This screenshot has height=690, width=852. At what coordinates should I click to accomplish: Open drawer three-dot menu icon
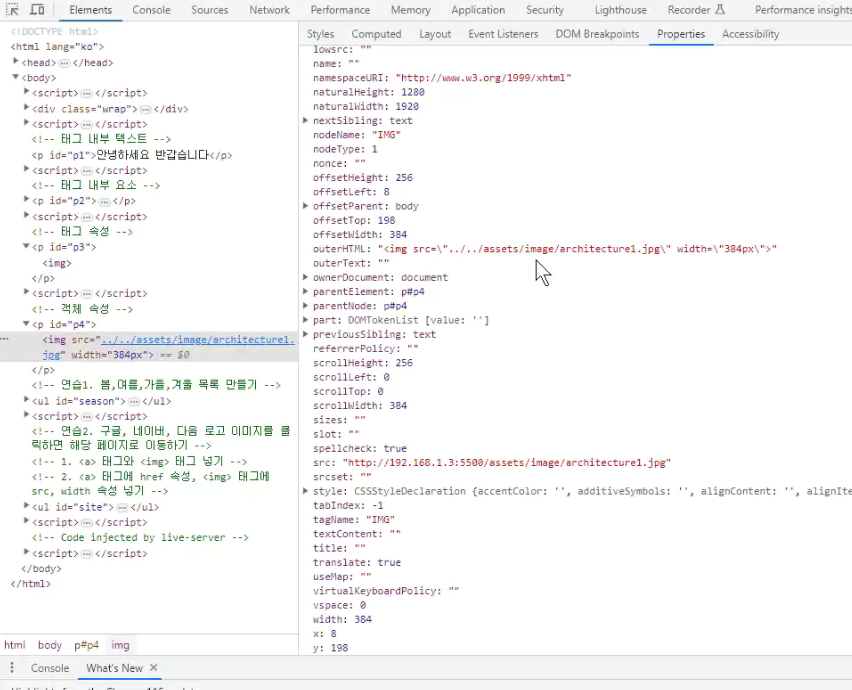[x=12, y=668]
